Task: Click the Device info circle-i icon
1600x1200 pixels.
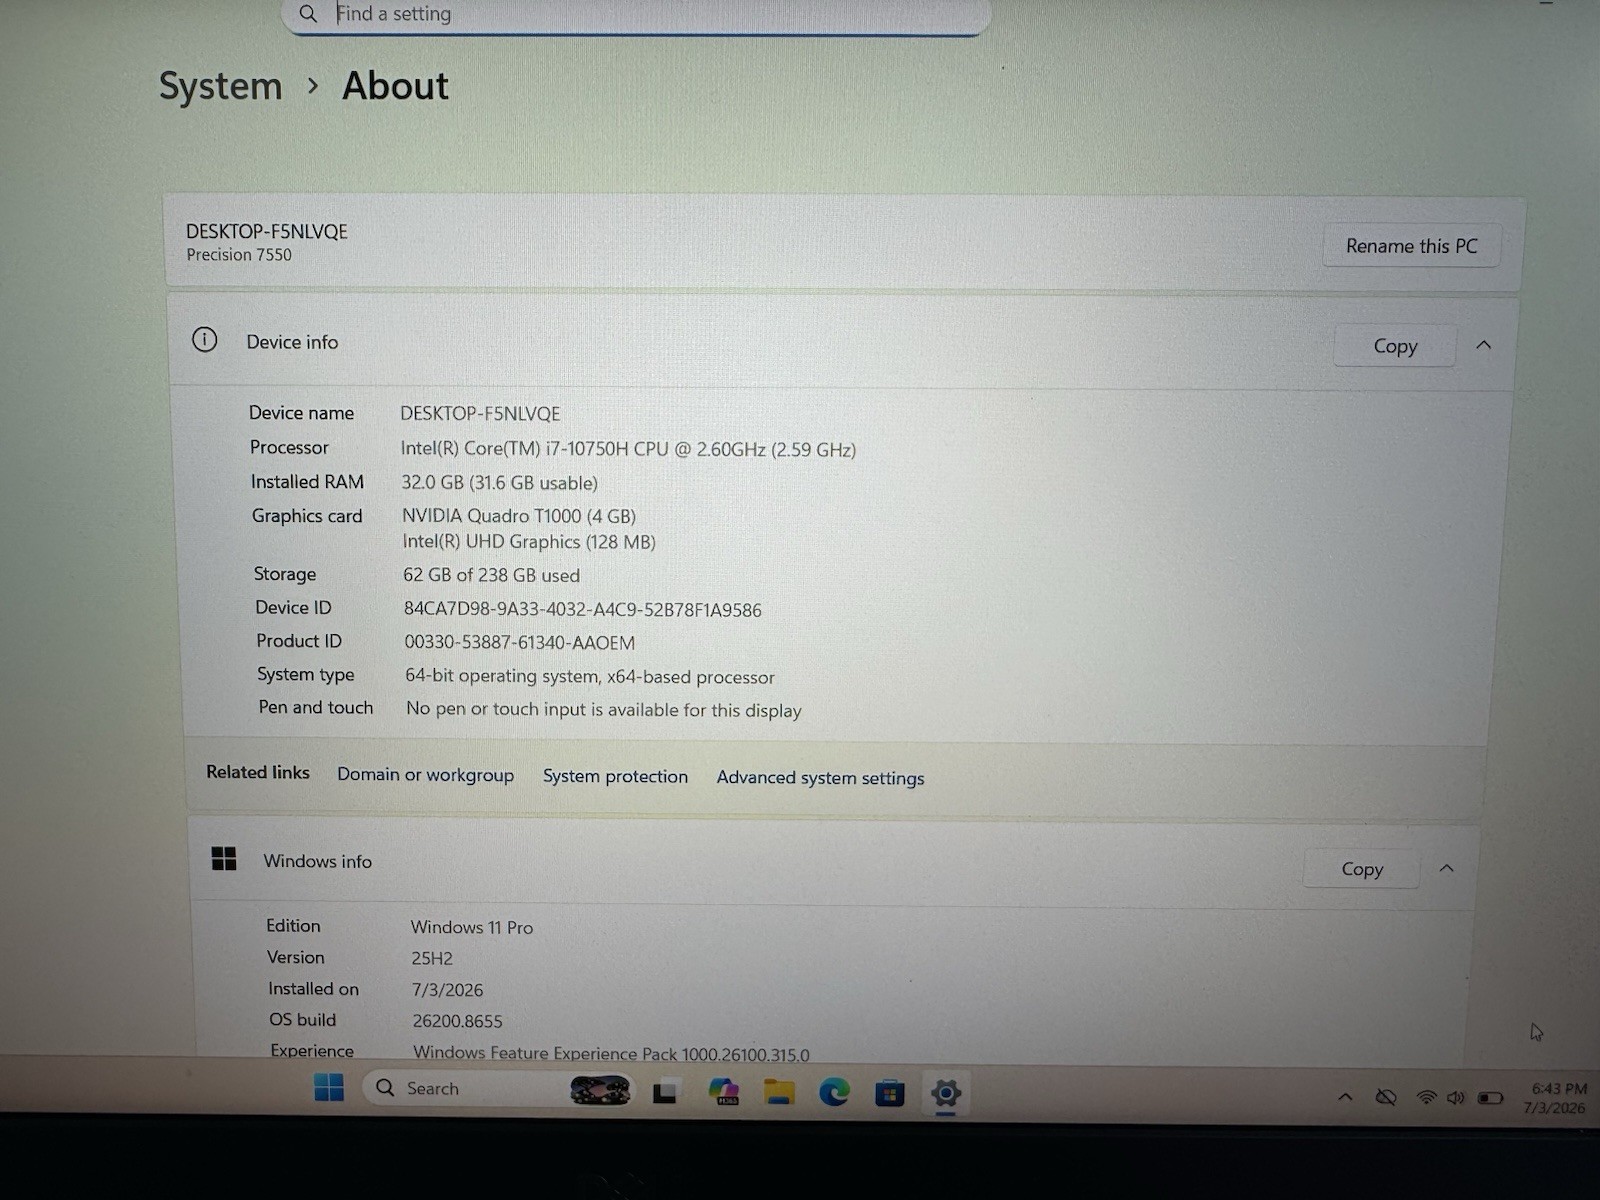Action: (205, 340)
